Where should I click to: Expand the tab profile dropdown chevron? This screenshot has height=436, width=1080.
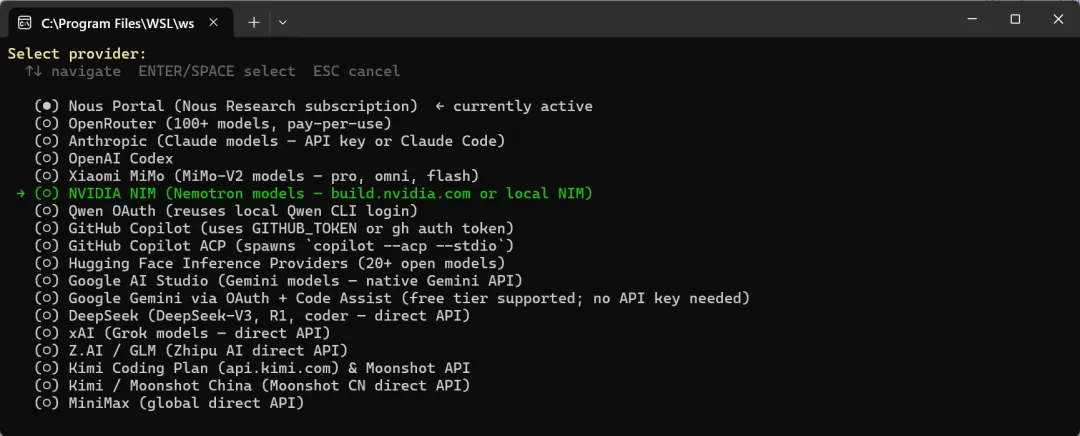[x=283, y=22]
